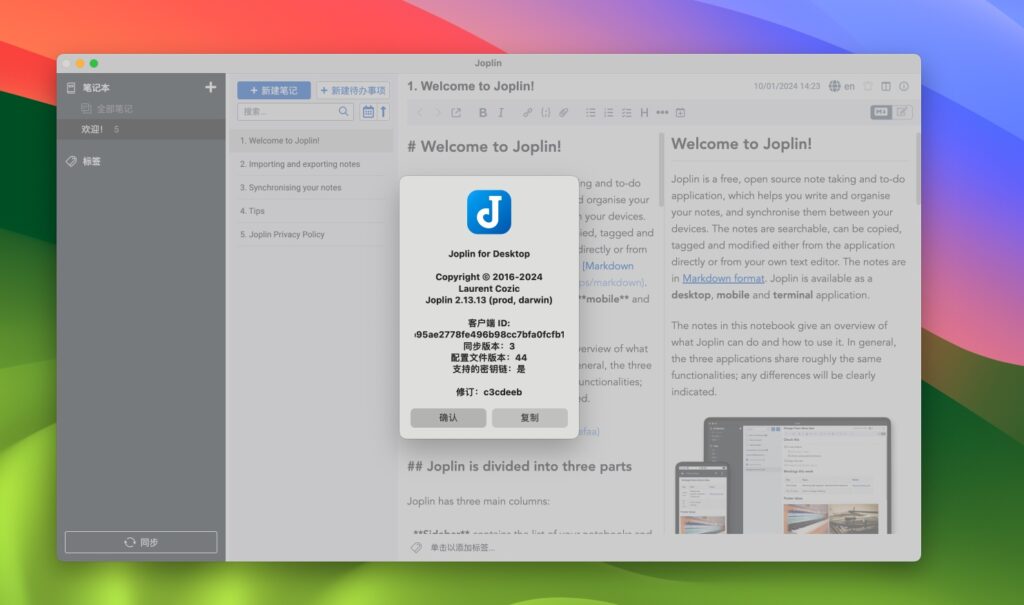This screenshot has width=1024, height=605.
Task: Toggle spellchecker language globe icon
Action: click(x=833, y=86)
